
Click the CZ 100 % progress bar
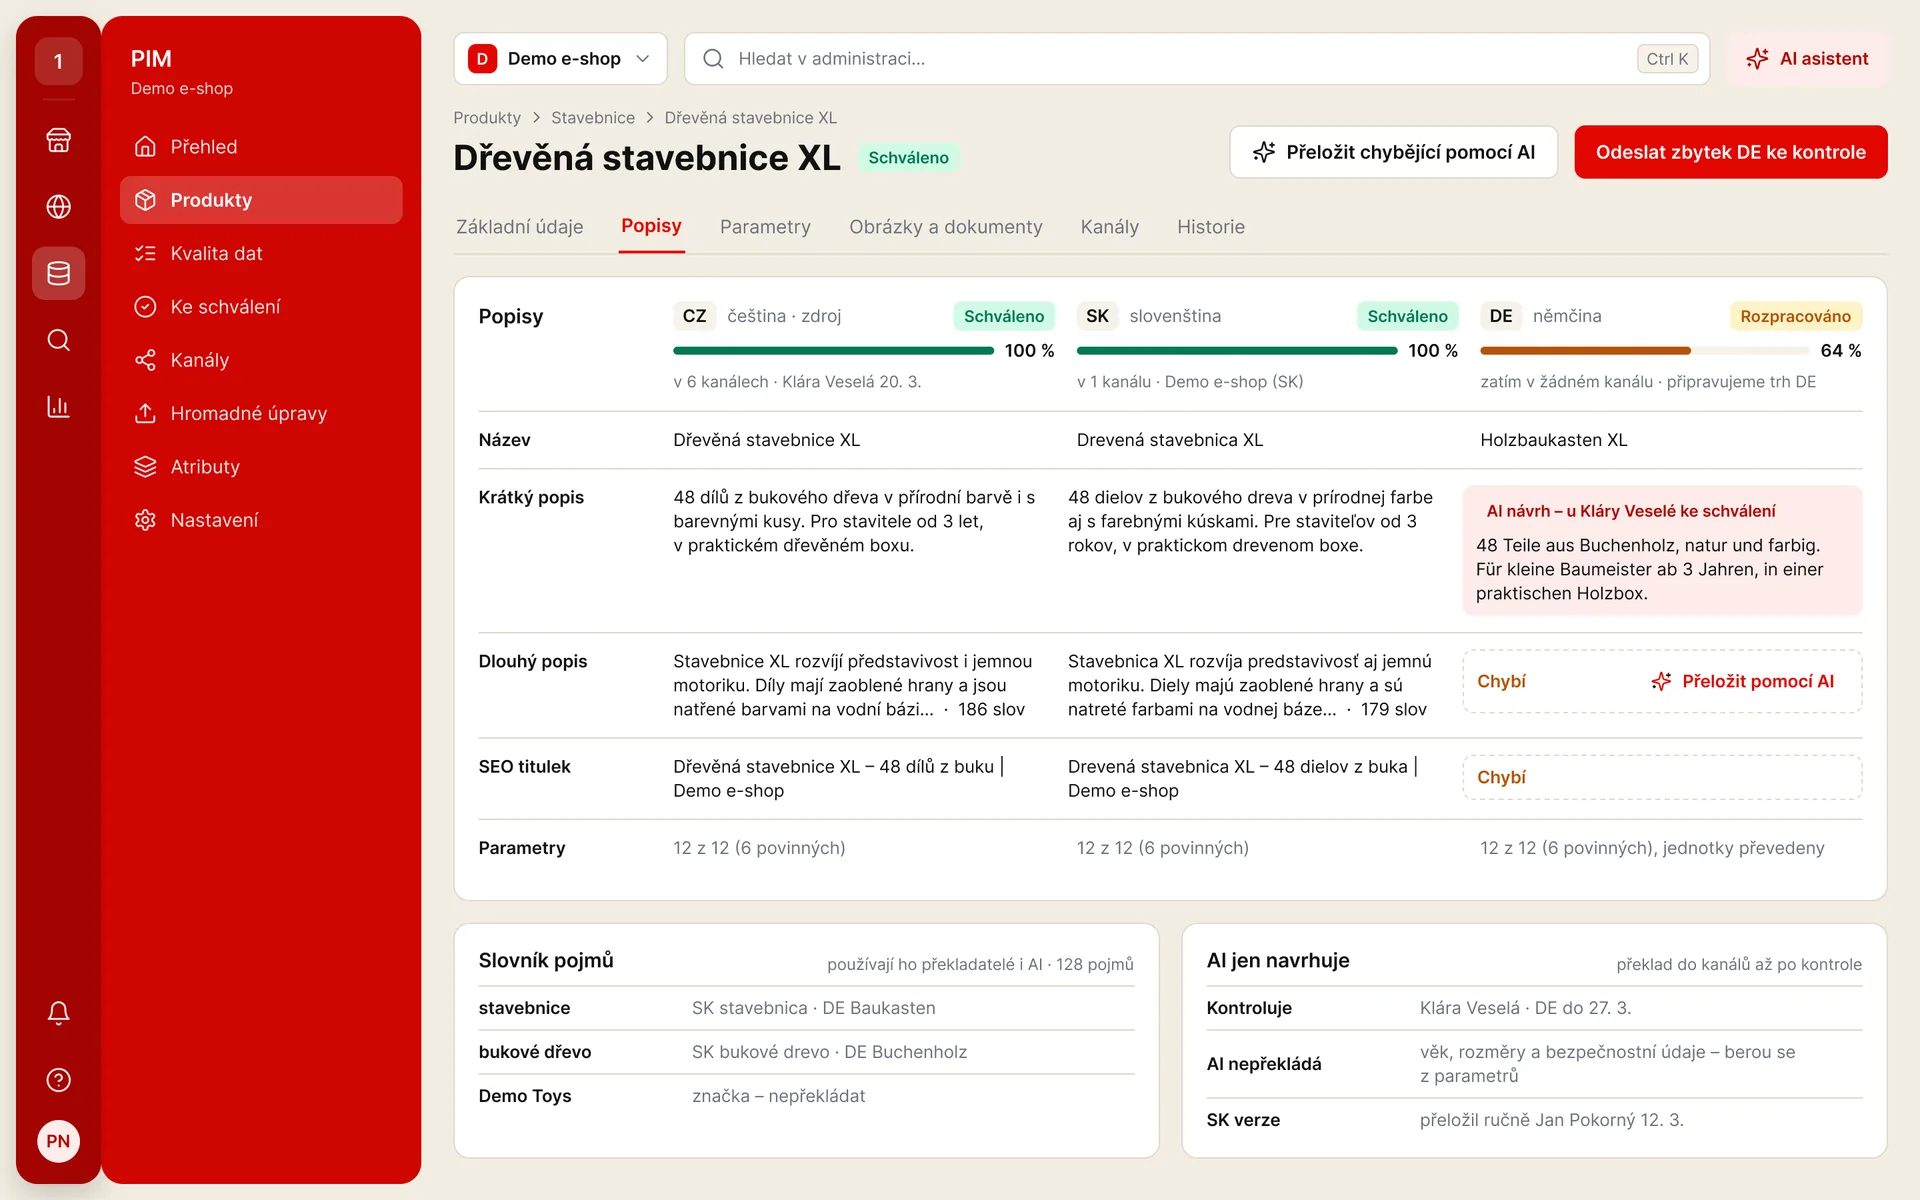(x=833, y=351)
